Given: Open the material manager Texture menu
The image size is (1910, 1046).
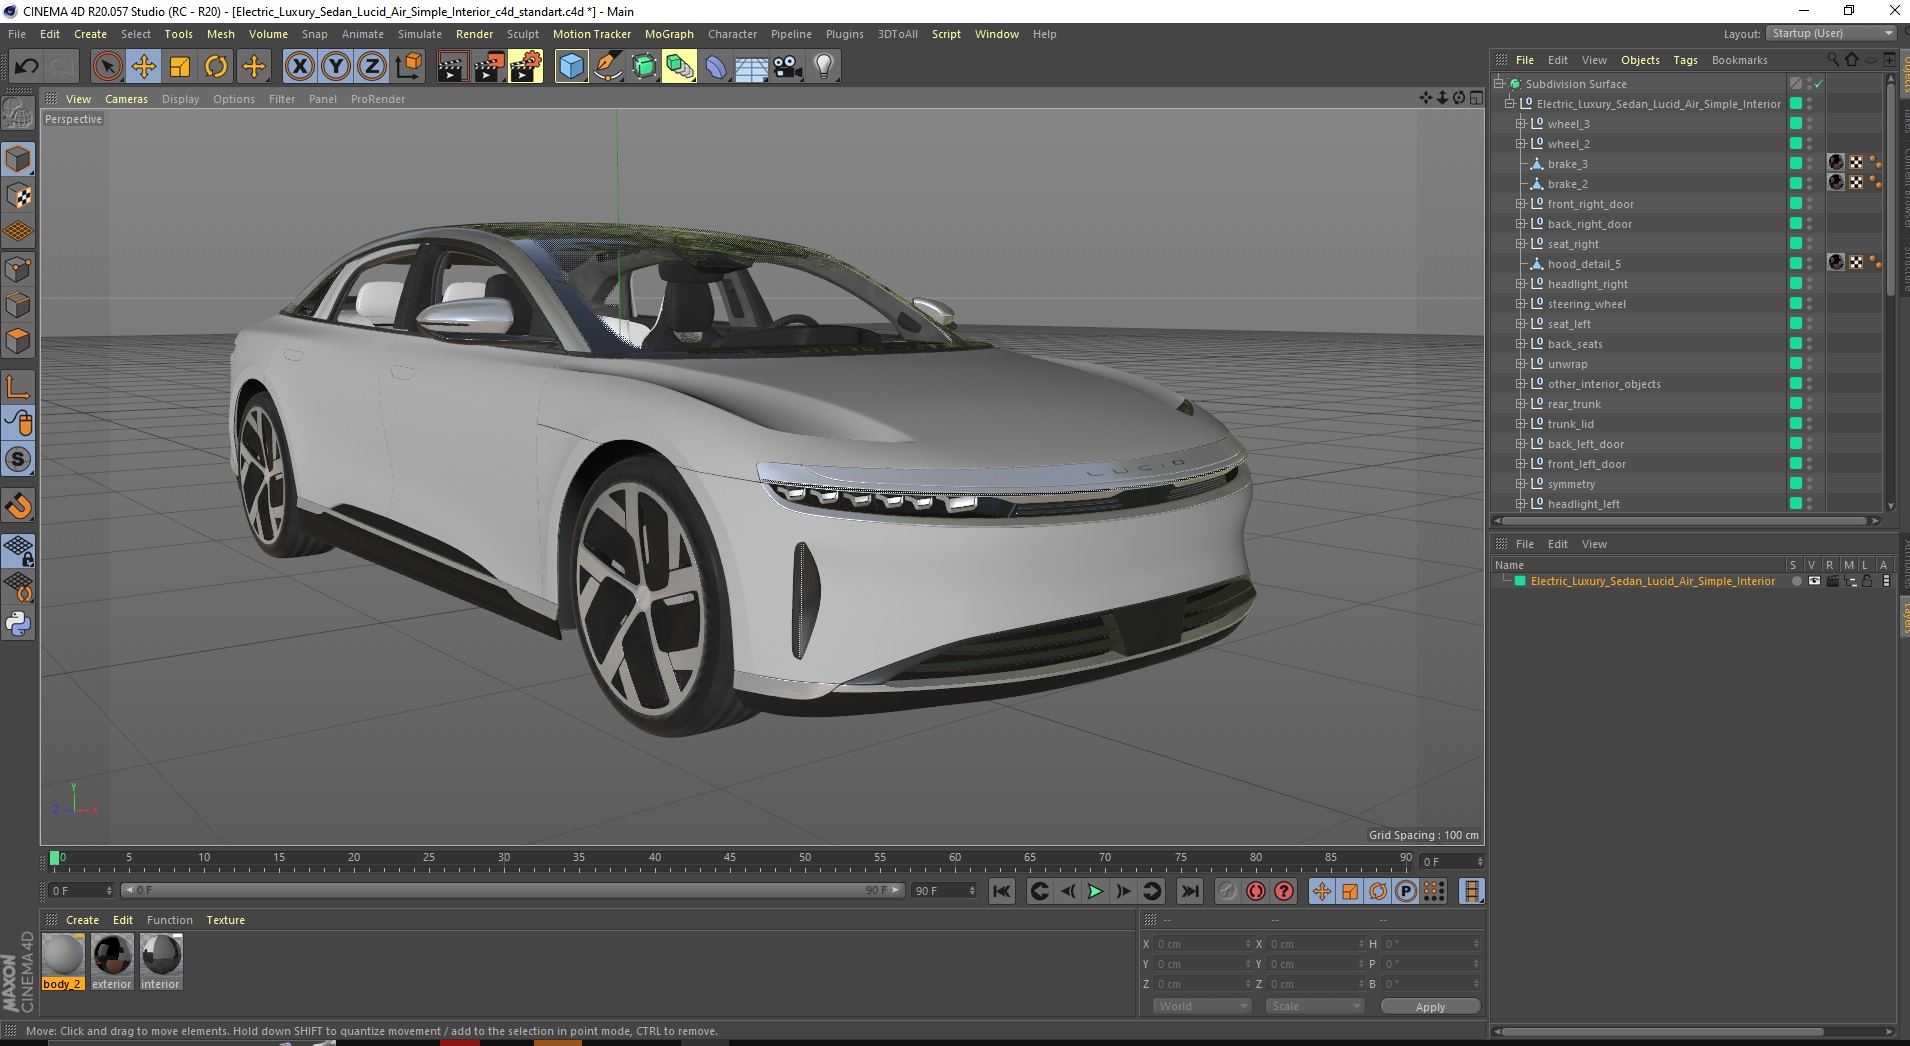Looking at the screenshot, I should click(x=225, y=920).
